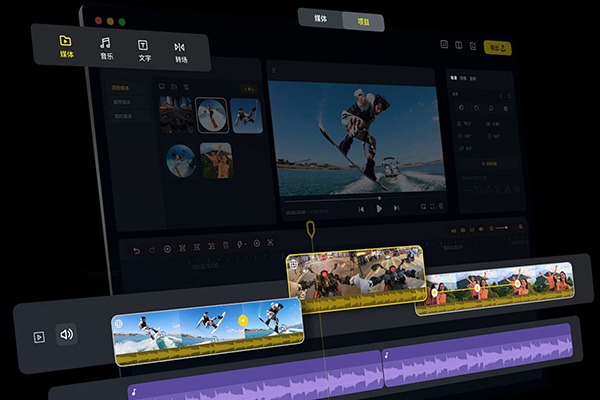Switch to the 媒体 tab at top

tap(320, 21)
